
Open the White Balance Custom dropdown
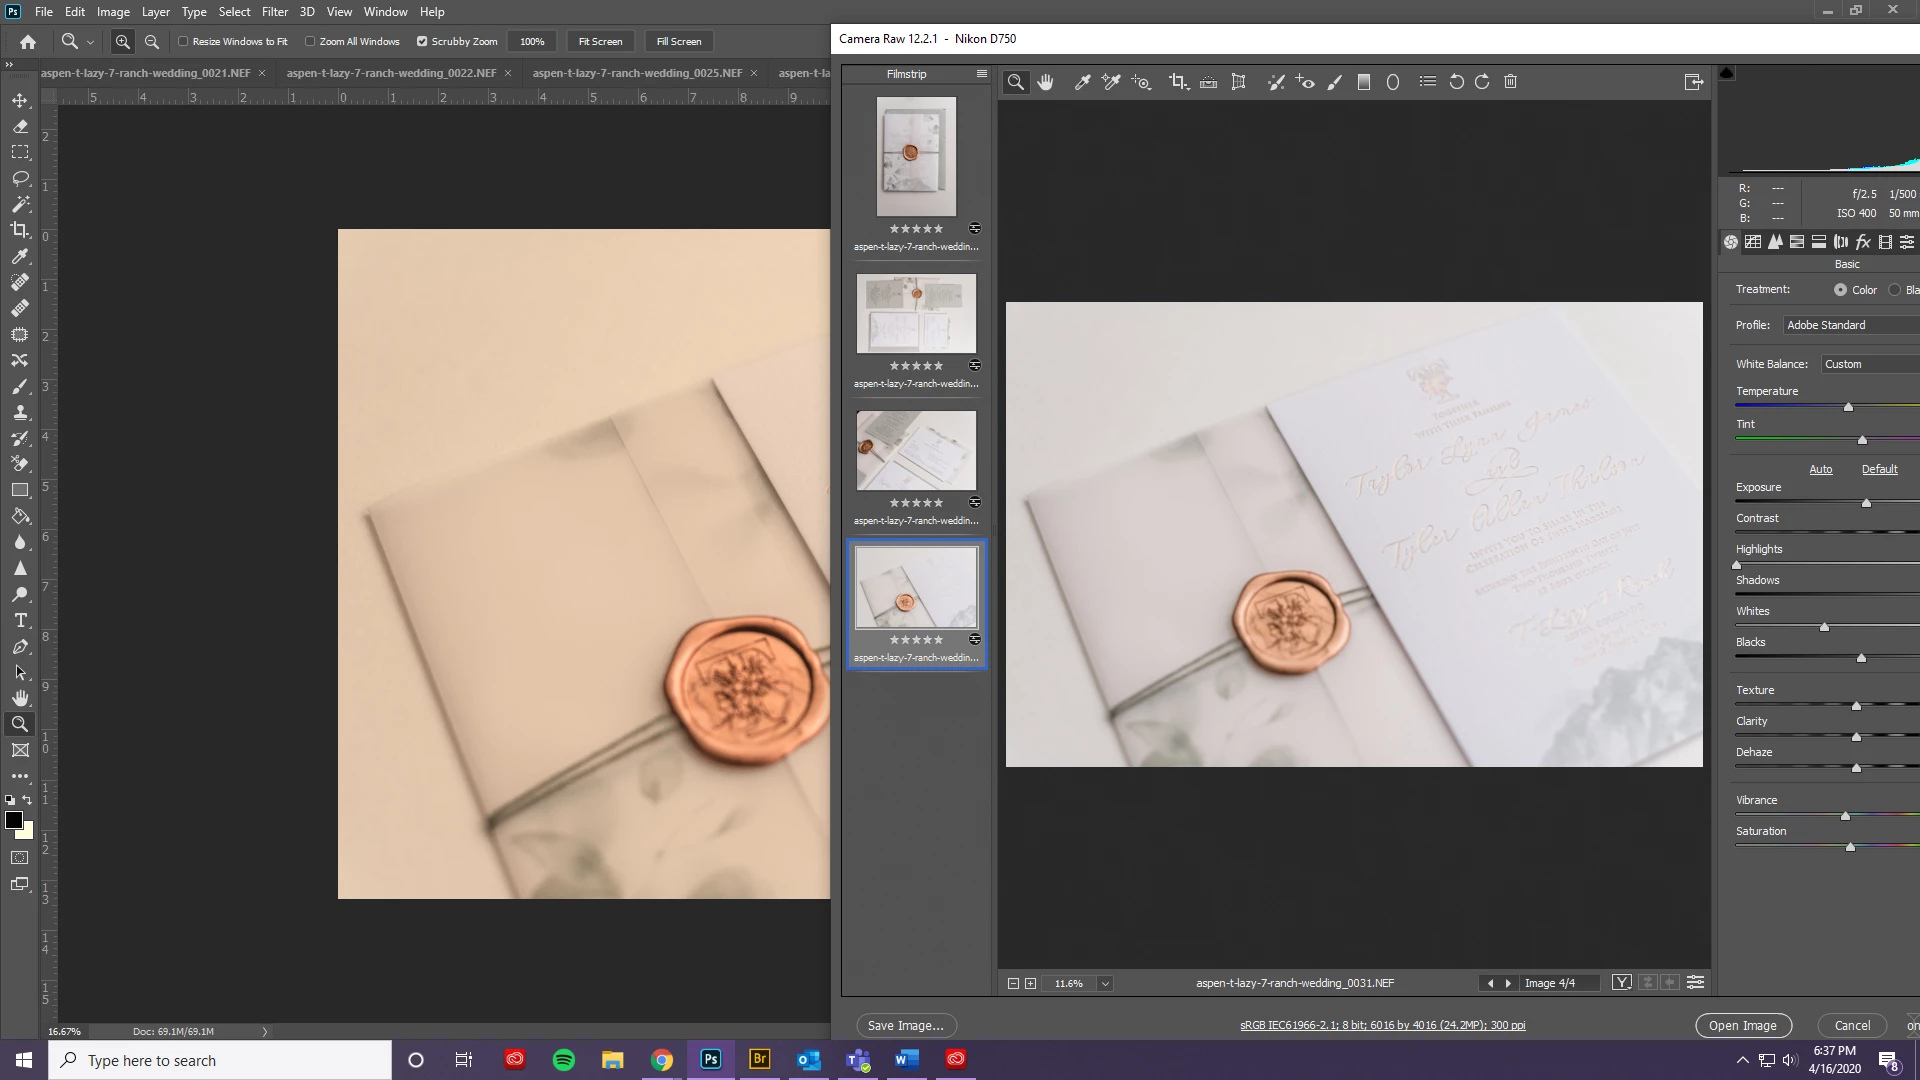pos(1868,364)
